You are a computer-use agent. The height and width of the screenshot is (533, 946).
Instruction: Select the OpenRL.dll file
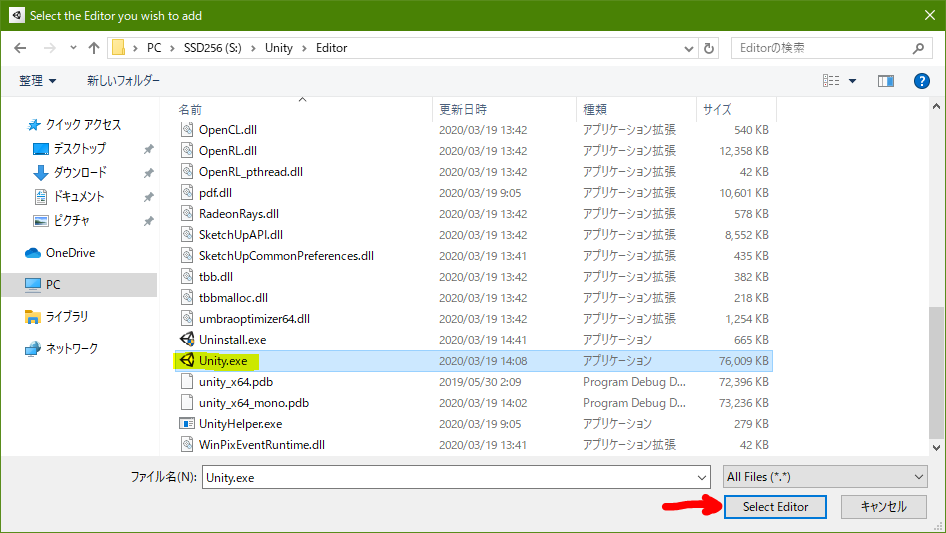pos(227,151)
